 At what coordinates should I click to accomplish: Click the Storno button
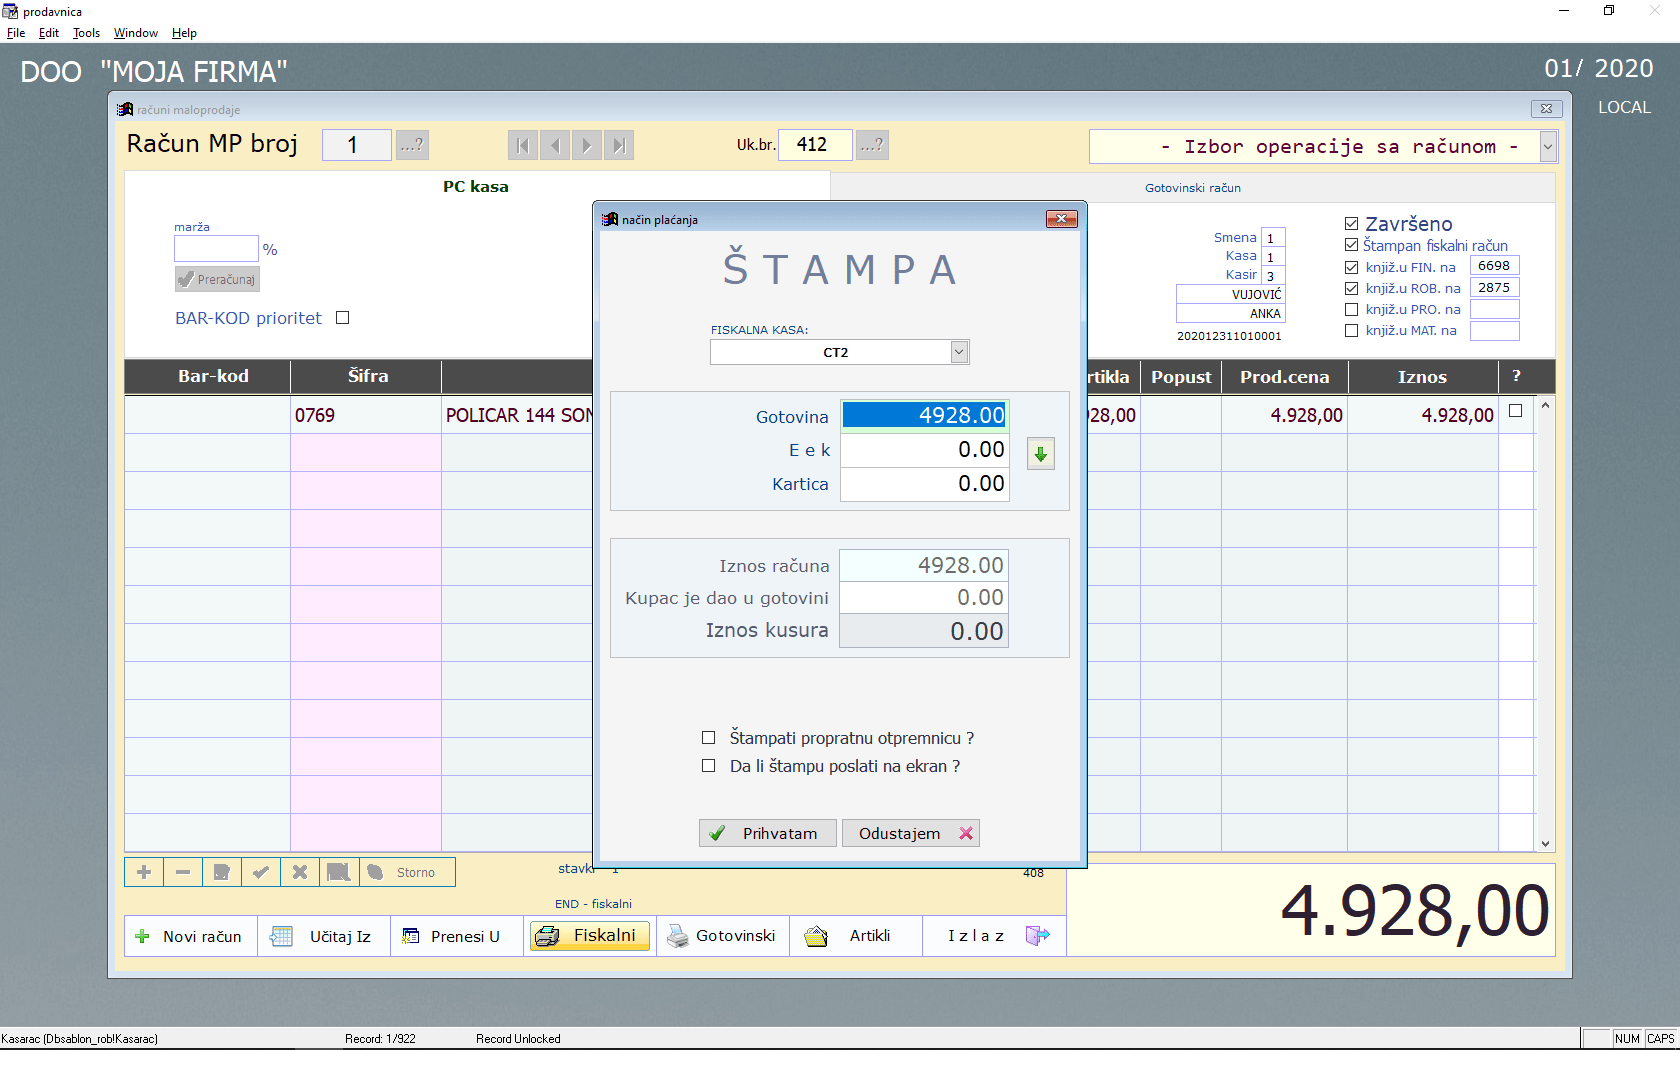[407, 872]
